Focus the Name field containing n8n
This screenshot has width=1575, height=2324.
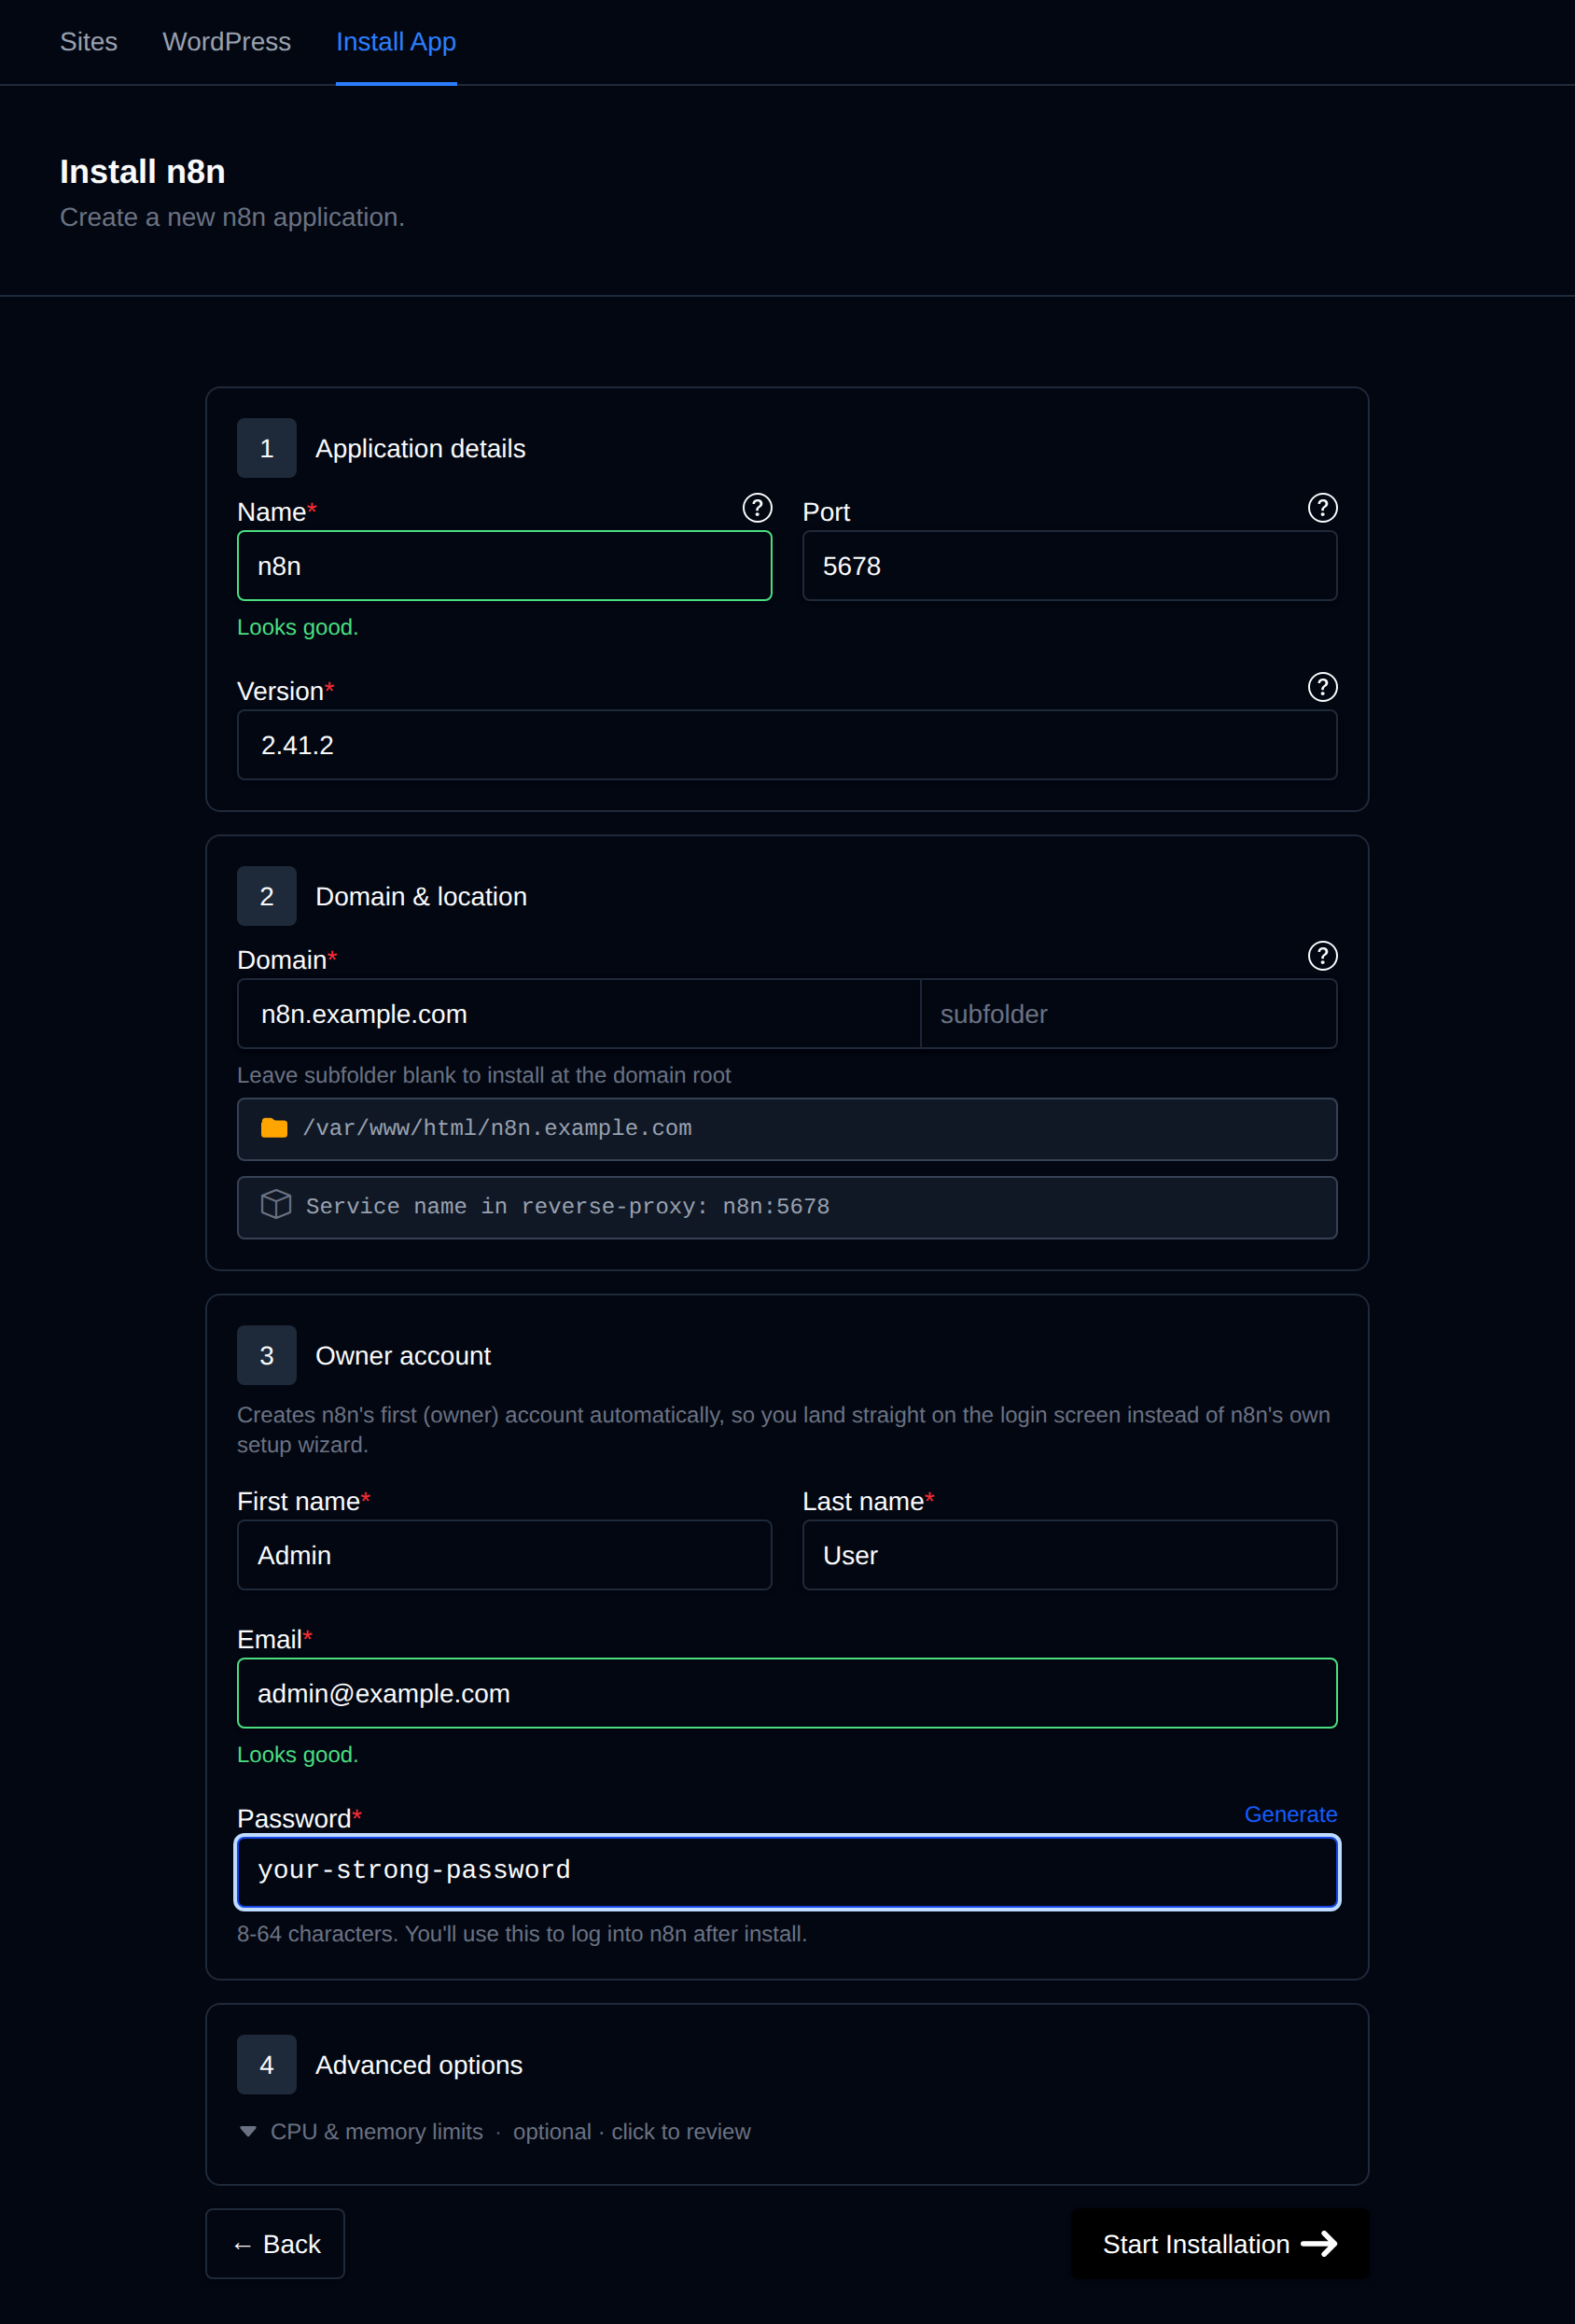pyautogui.click(x=504, y=566)
